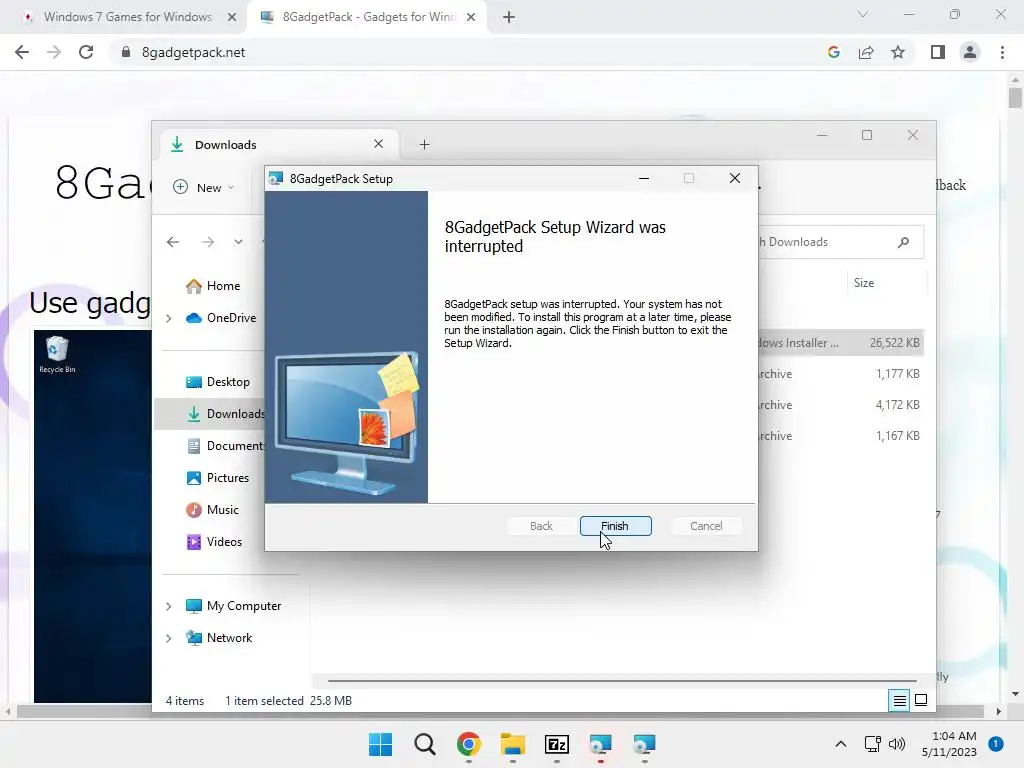
Task: Click the Back button in setup wizard
Action: (x=541, y=526)
